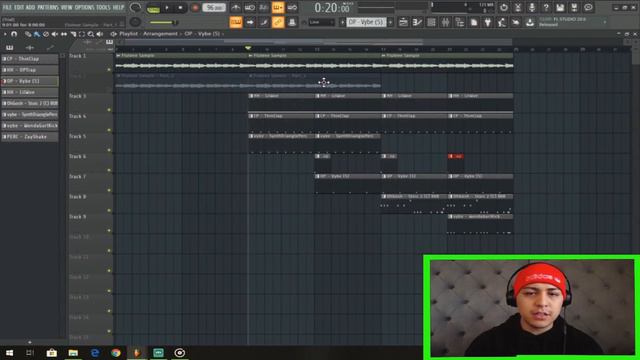
Task: Select the playlist Paint brush tool
Action: (x=37, y=34)
